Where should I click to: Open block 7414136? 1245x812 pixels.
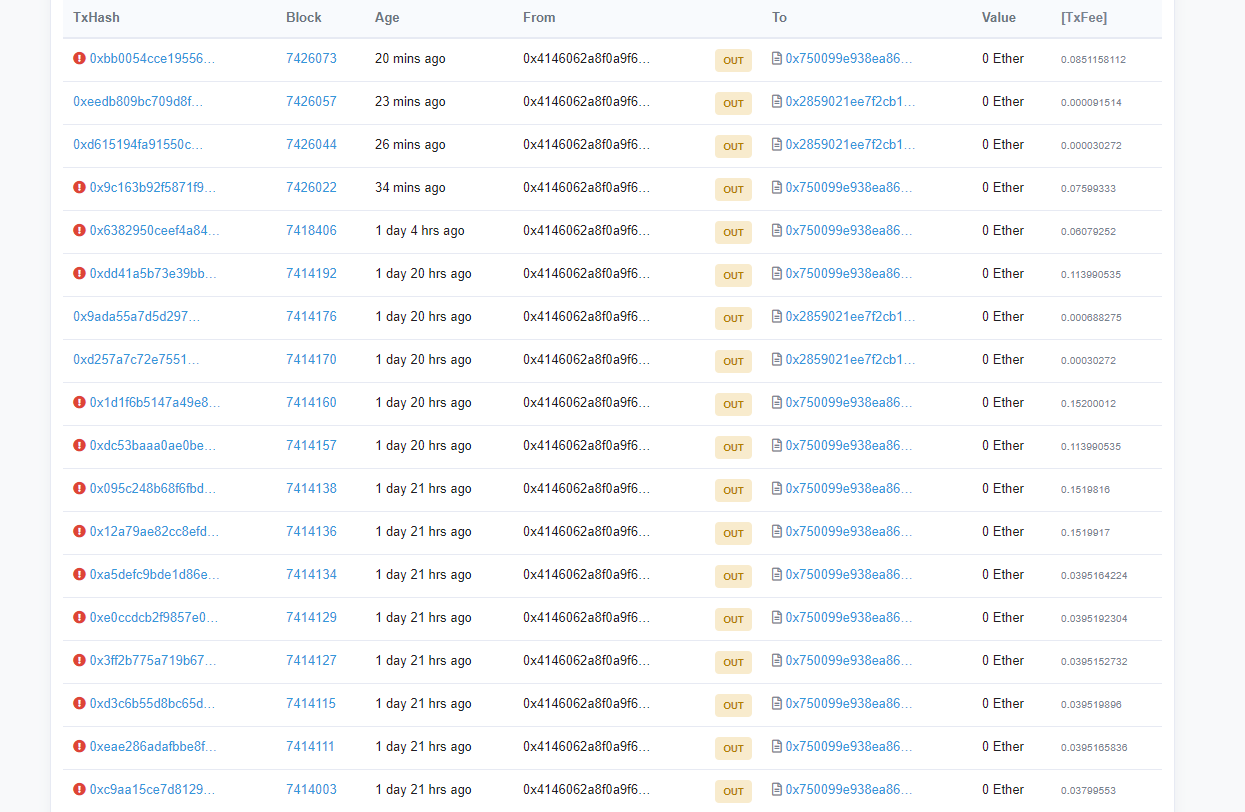coord(311,531)
